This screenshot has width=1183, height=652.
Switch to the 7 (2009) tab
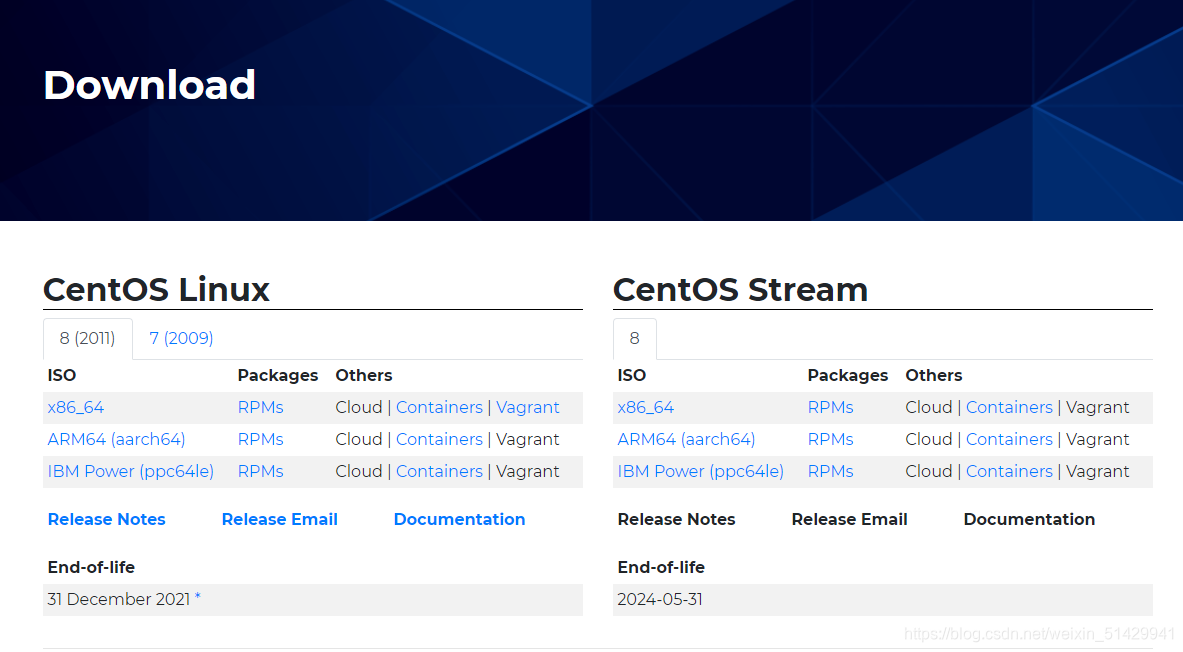181,338
